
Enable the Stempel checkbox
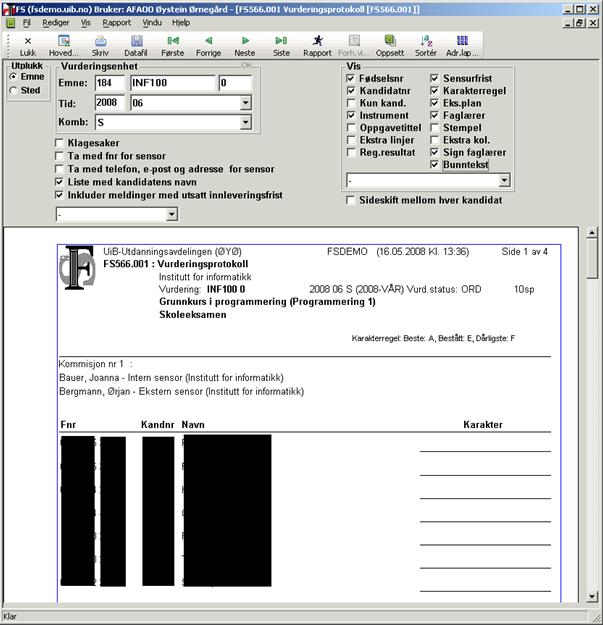pyautogui.click(x=434, y=128)
